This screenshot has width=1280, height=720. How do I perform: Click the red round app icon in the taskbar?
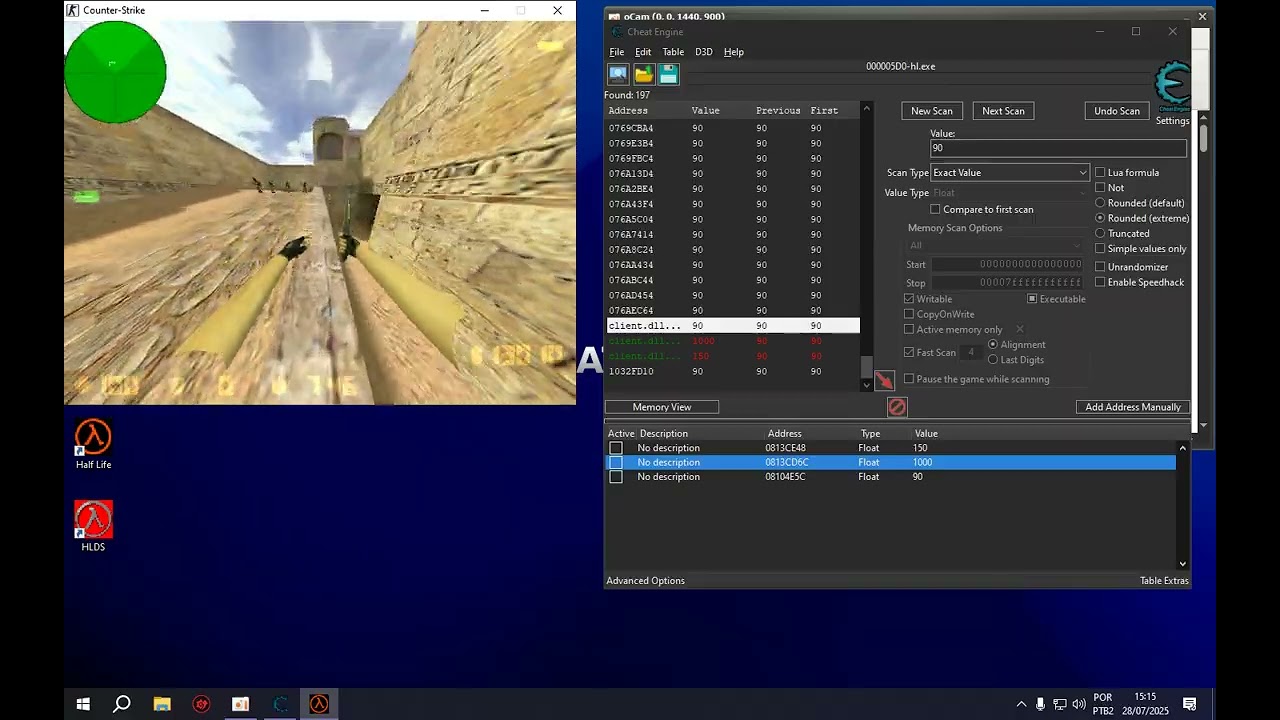tap(201, 704)
